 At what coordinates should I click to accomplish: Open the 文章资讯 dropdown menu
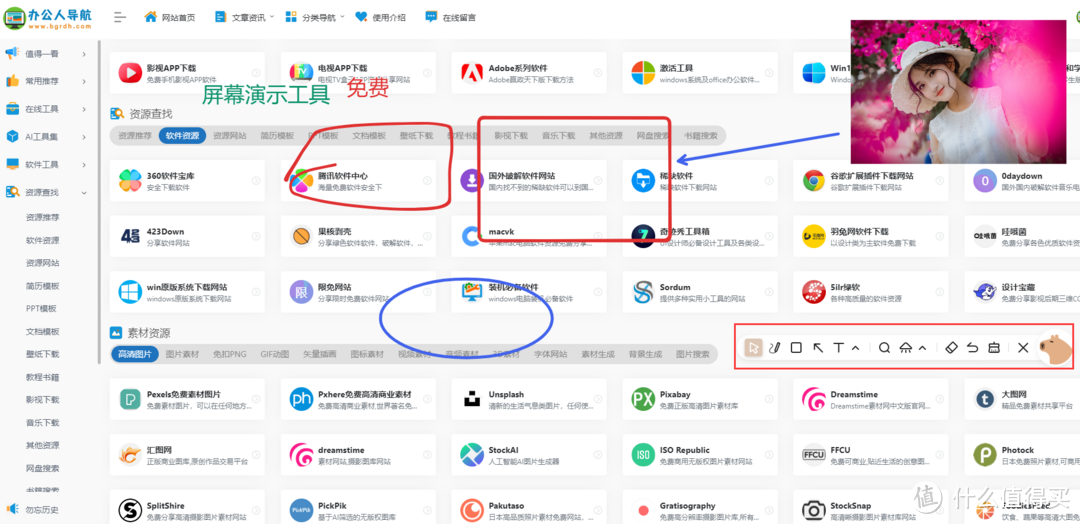(x=244, y=17)
